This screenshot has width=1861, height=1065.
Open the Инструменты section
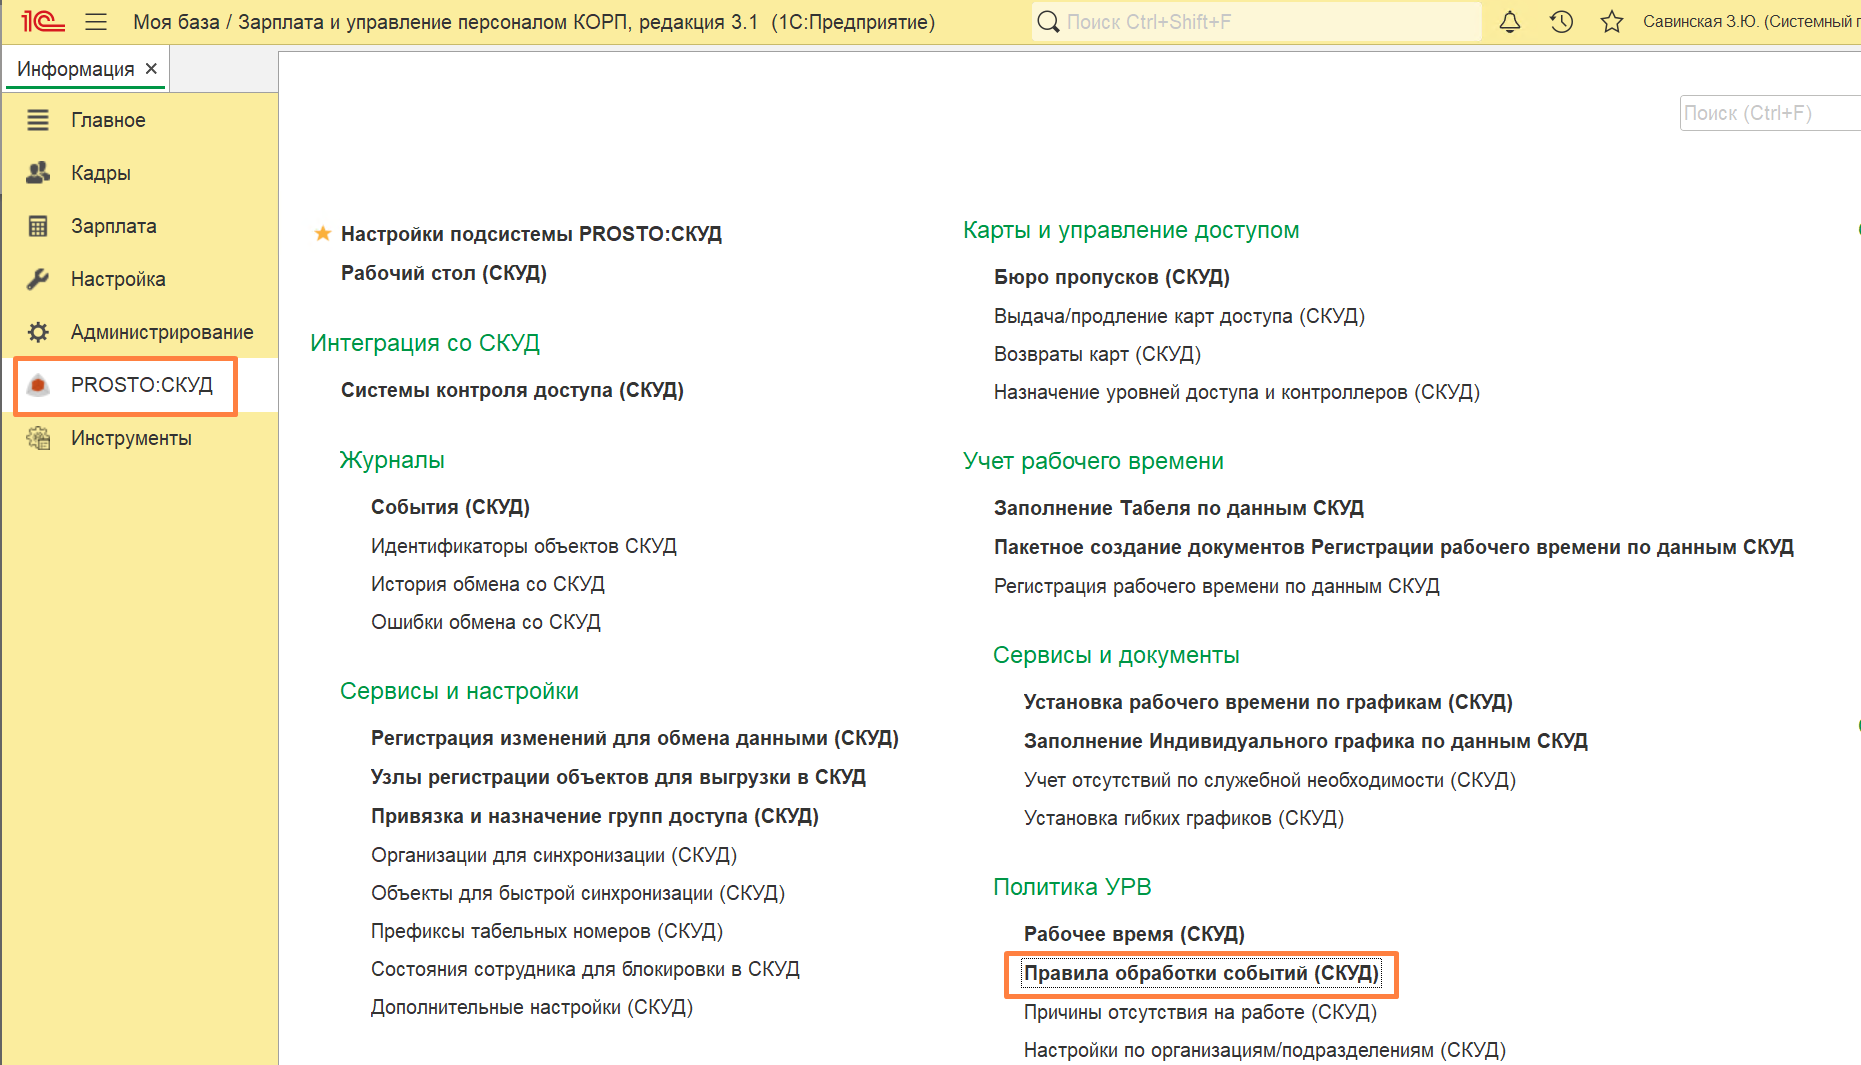(131, 438)
